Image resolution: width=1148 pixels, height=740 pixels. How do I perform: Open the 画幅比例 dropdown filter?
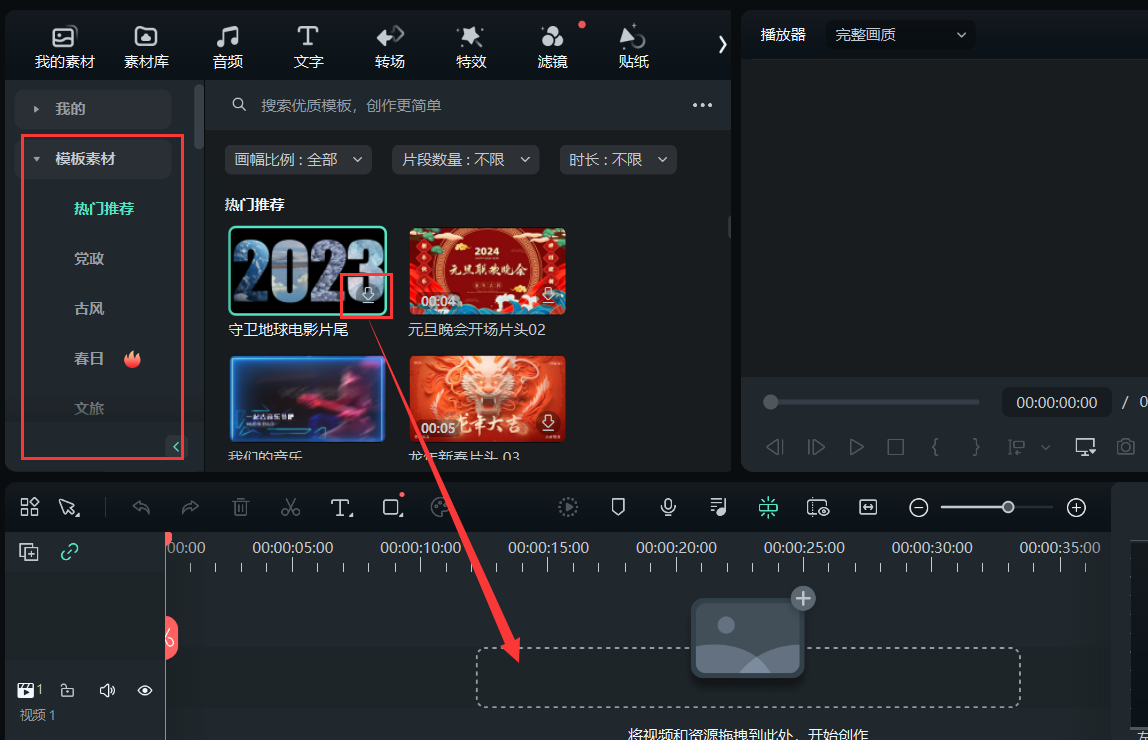(298, 160)
